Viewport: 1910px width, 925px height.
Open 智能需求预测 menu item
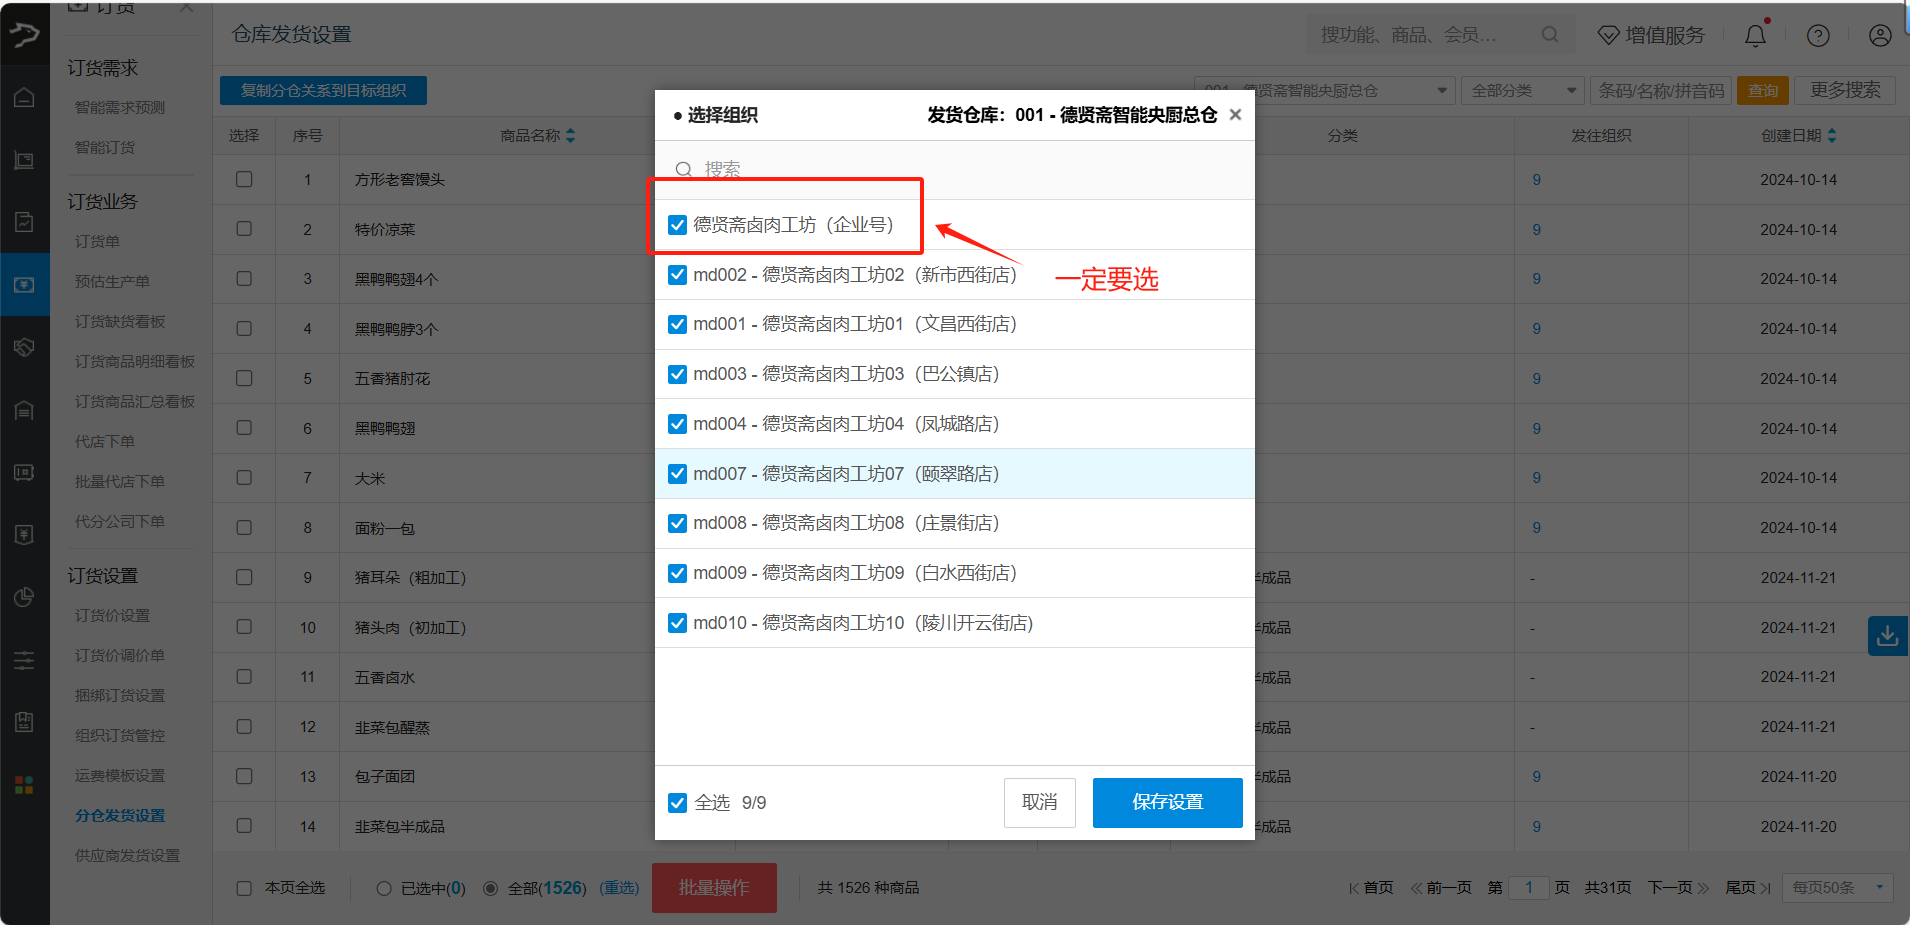tap(120, 107)
